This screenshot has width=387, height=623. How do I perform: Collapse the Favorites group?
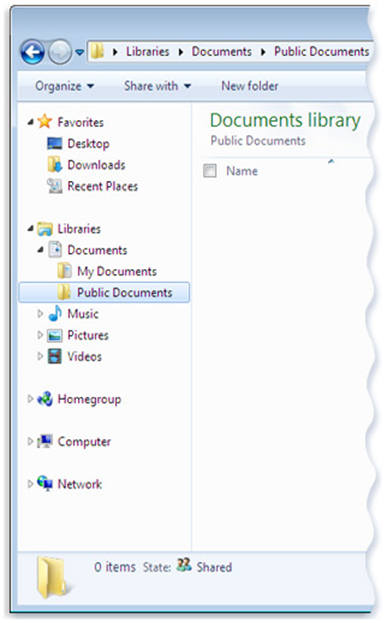pyautogui.click(x=30, y=122)
